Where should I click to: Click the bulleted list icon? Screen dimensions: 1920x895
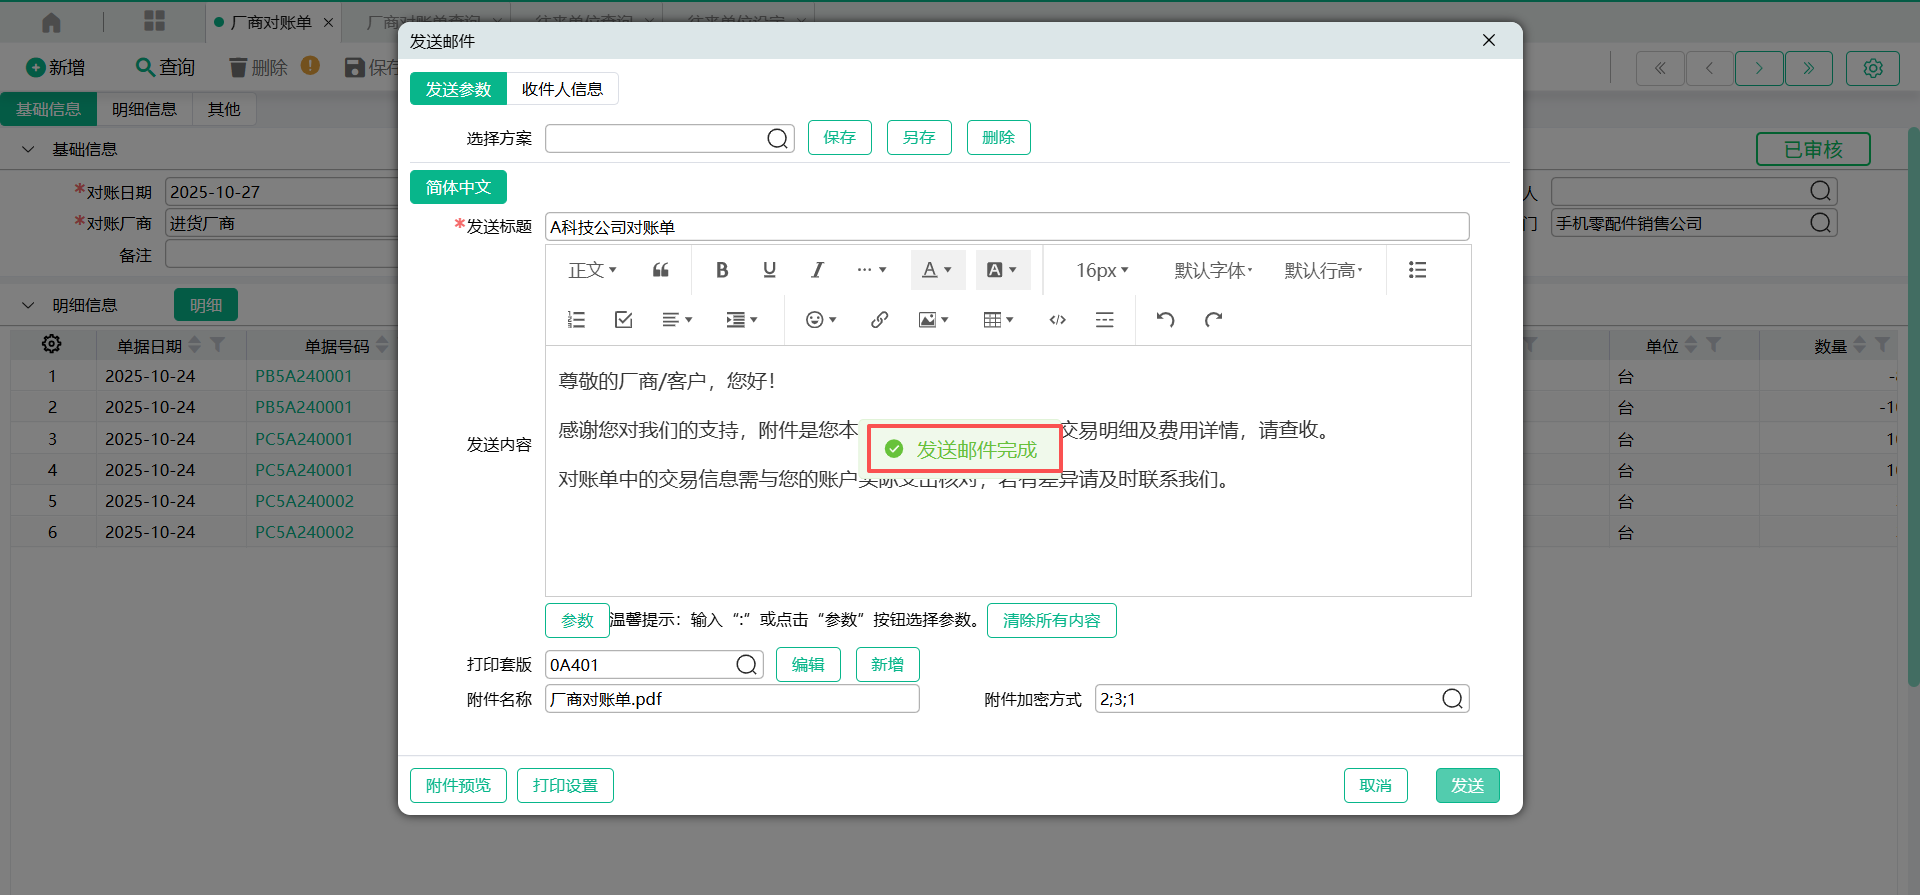pos(1417,270)
